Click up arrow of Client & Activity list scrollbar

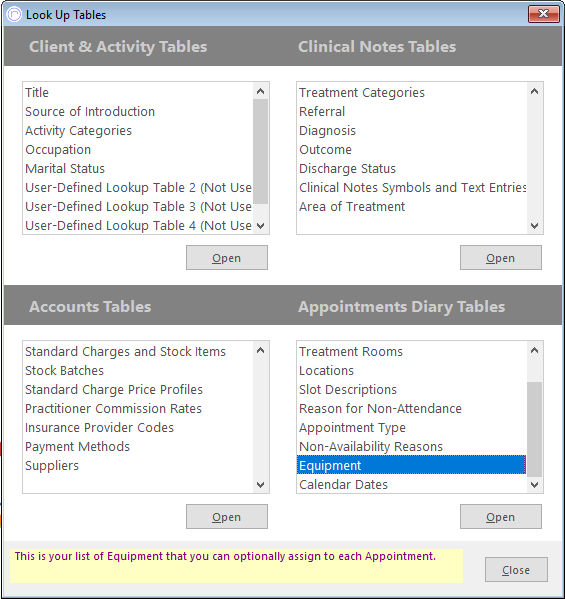261,91
